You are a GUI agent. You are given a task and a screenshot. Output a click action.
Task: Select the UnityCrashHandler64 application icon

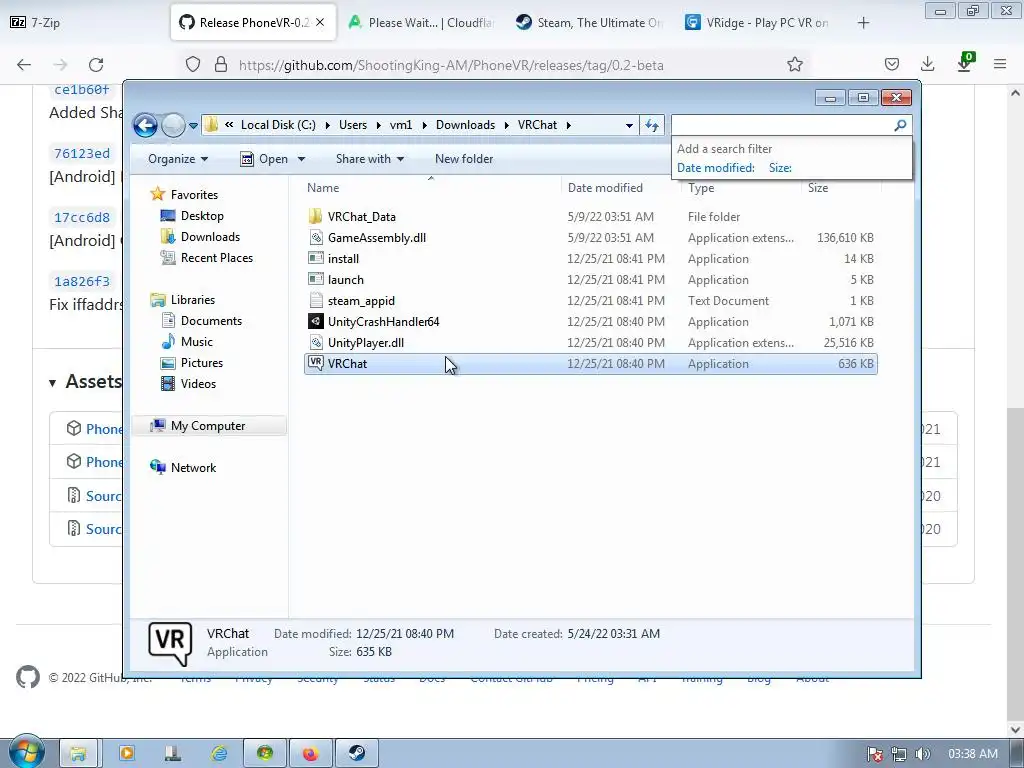pos(315,321)
